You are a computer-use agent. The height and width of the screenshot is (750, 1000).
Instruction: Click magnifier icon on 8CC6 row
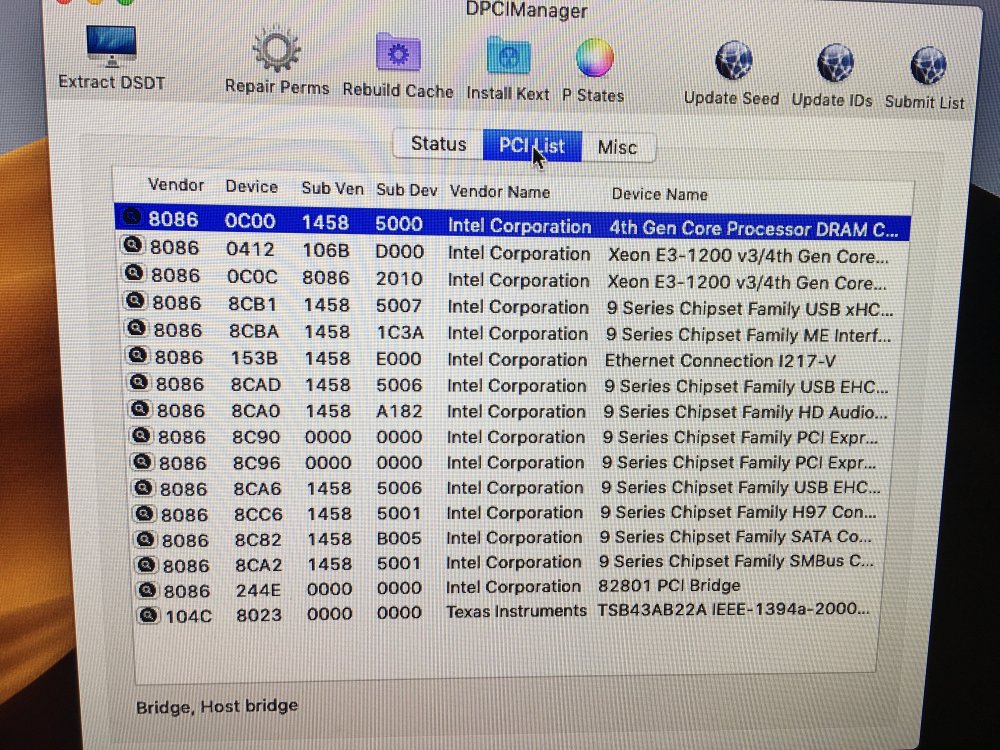(x=144, y=513)
